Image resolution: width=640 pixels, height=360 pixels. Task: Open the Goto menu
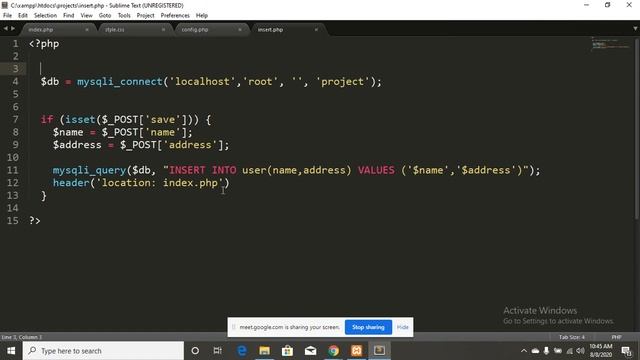105,16
